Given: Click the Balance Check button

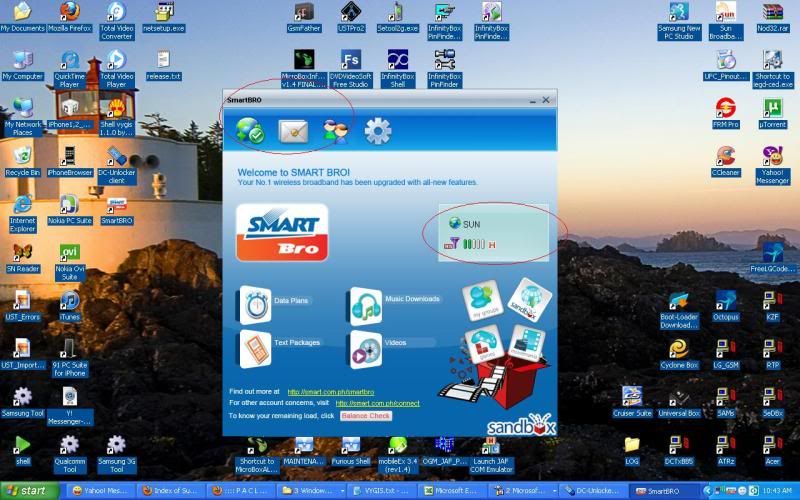Looking at the screenshot, I should [366, 416].
